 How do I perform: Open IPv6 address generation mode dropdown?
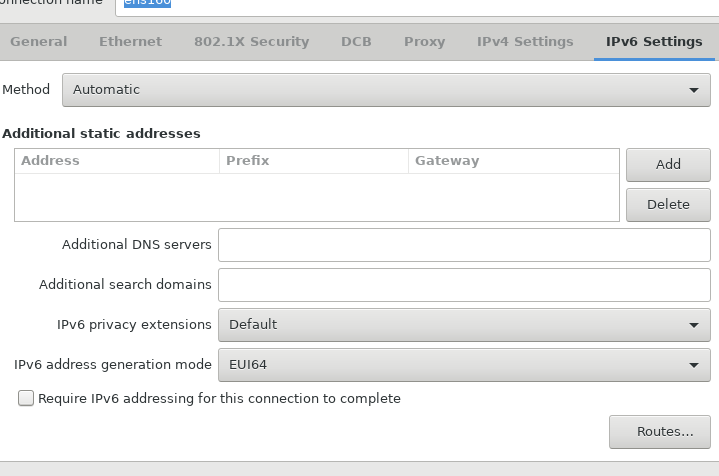pos(464,365)
